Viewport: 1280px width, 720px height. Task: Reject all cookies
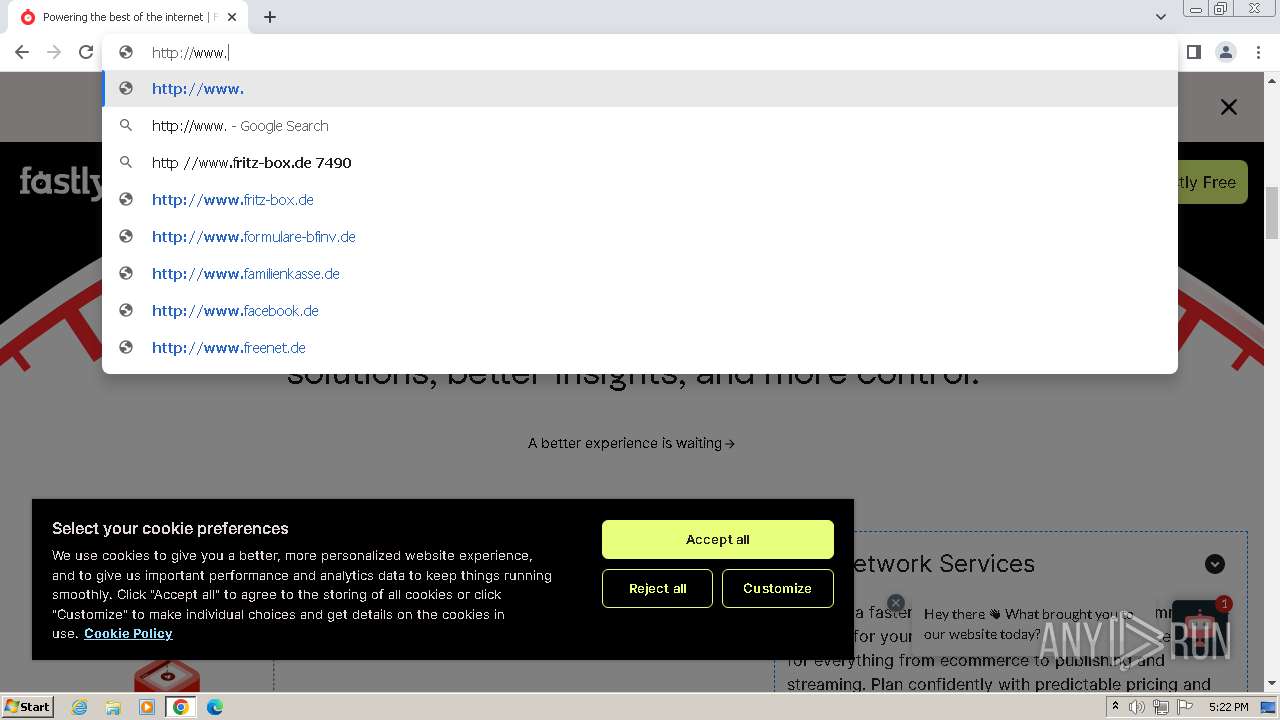pos(657,589)
